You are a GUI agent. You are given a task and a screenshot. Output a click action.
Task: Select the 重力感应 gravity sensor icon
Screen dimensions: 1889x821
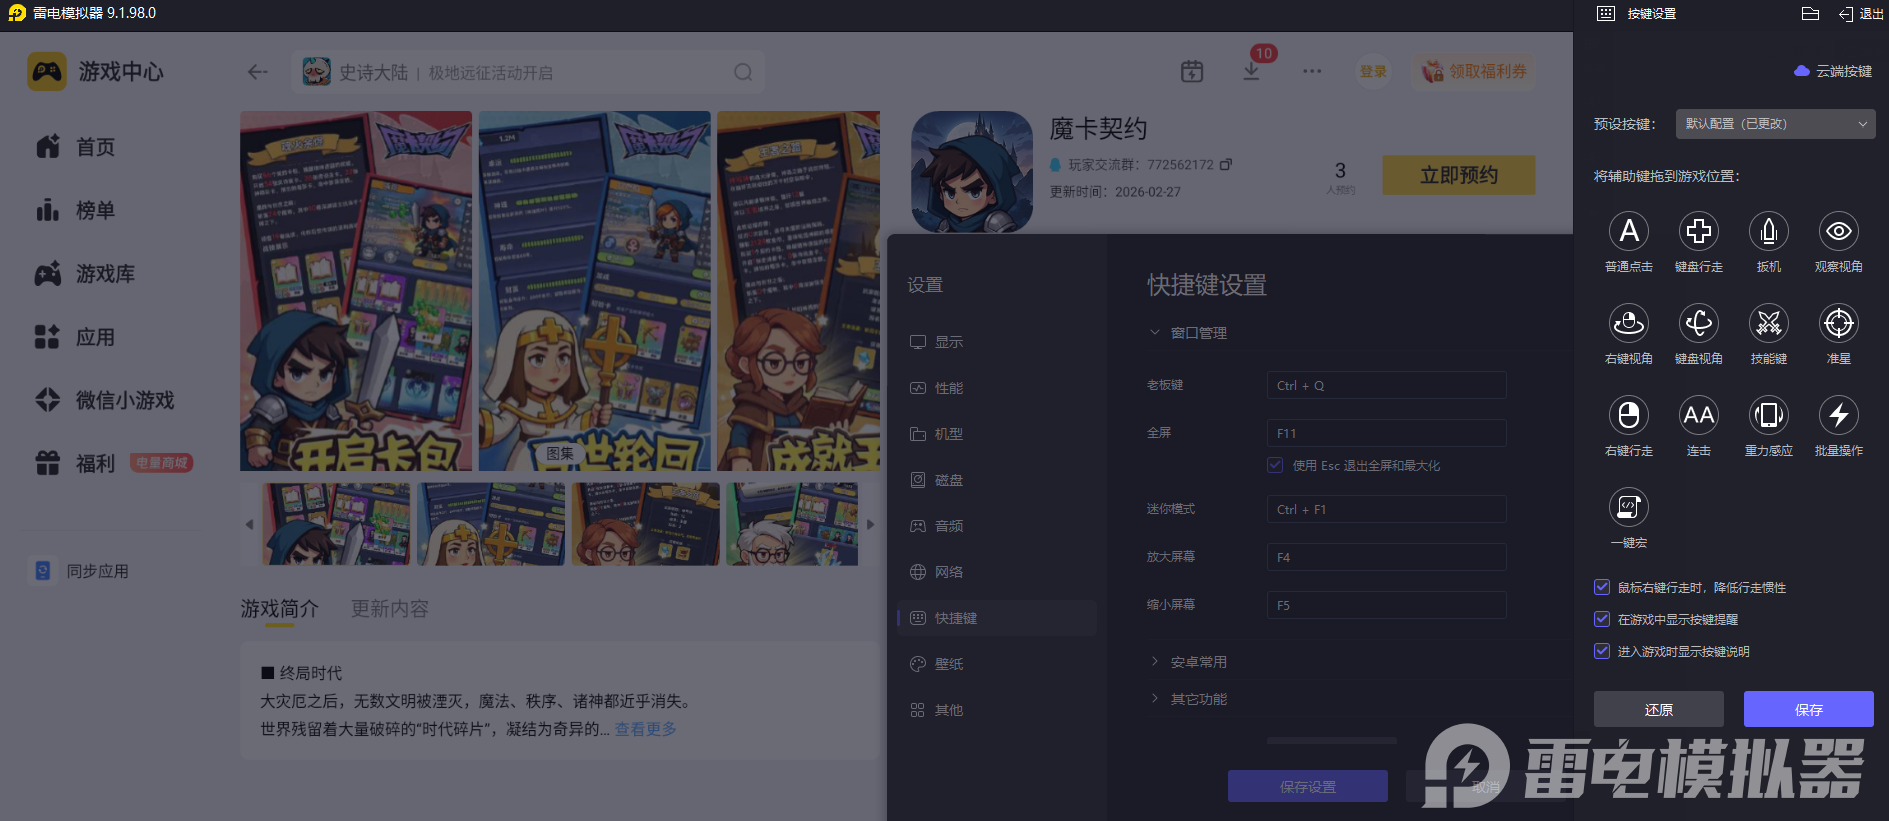point(1768,415)
